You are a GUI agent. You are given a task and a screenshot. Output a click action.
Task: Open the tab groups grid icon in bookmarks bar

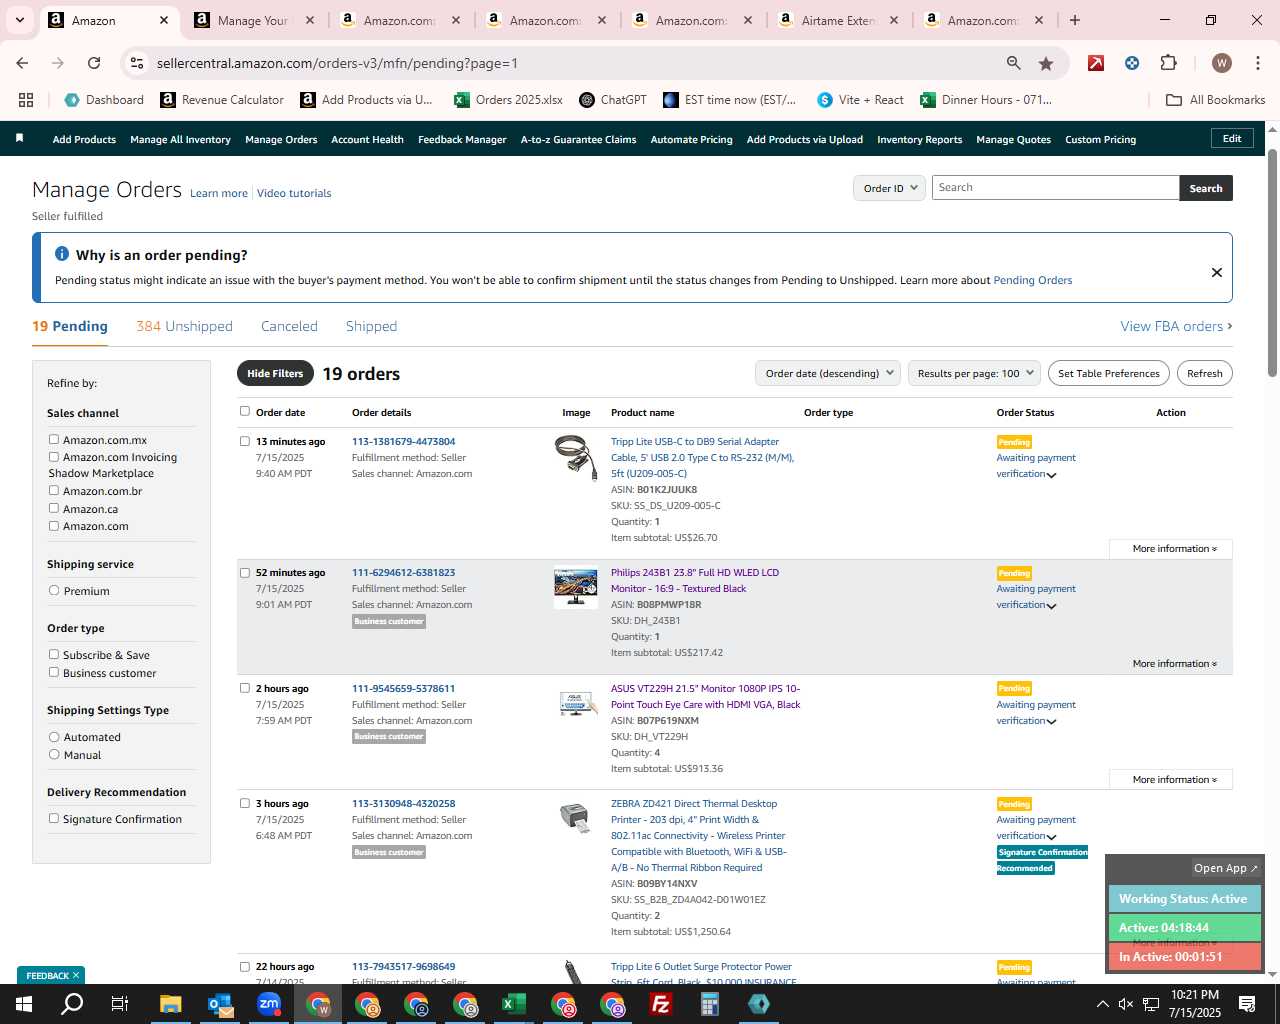click(x=26, y=100)
